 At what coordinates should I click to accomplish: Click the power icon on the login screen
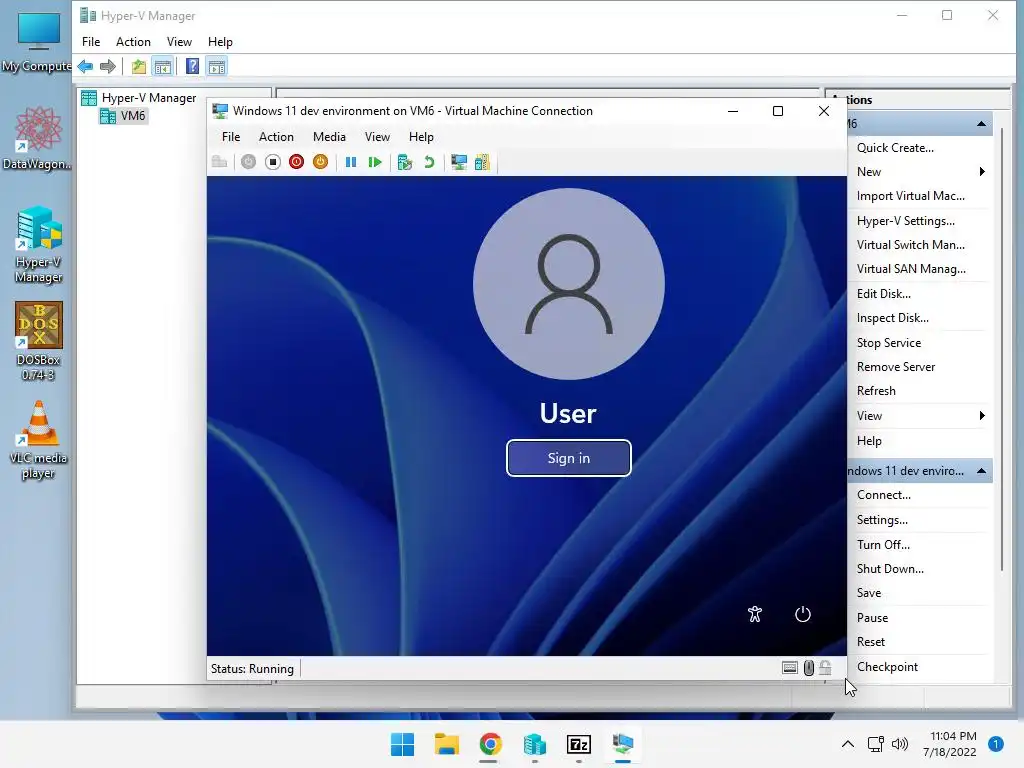click(803, 614)
